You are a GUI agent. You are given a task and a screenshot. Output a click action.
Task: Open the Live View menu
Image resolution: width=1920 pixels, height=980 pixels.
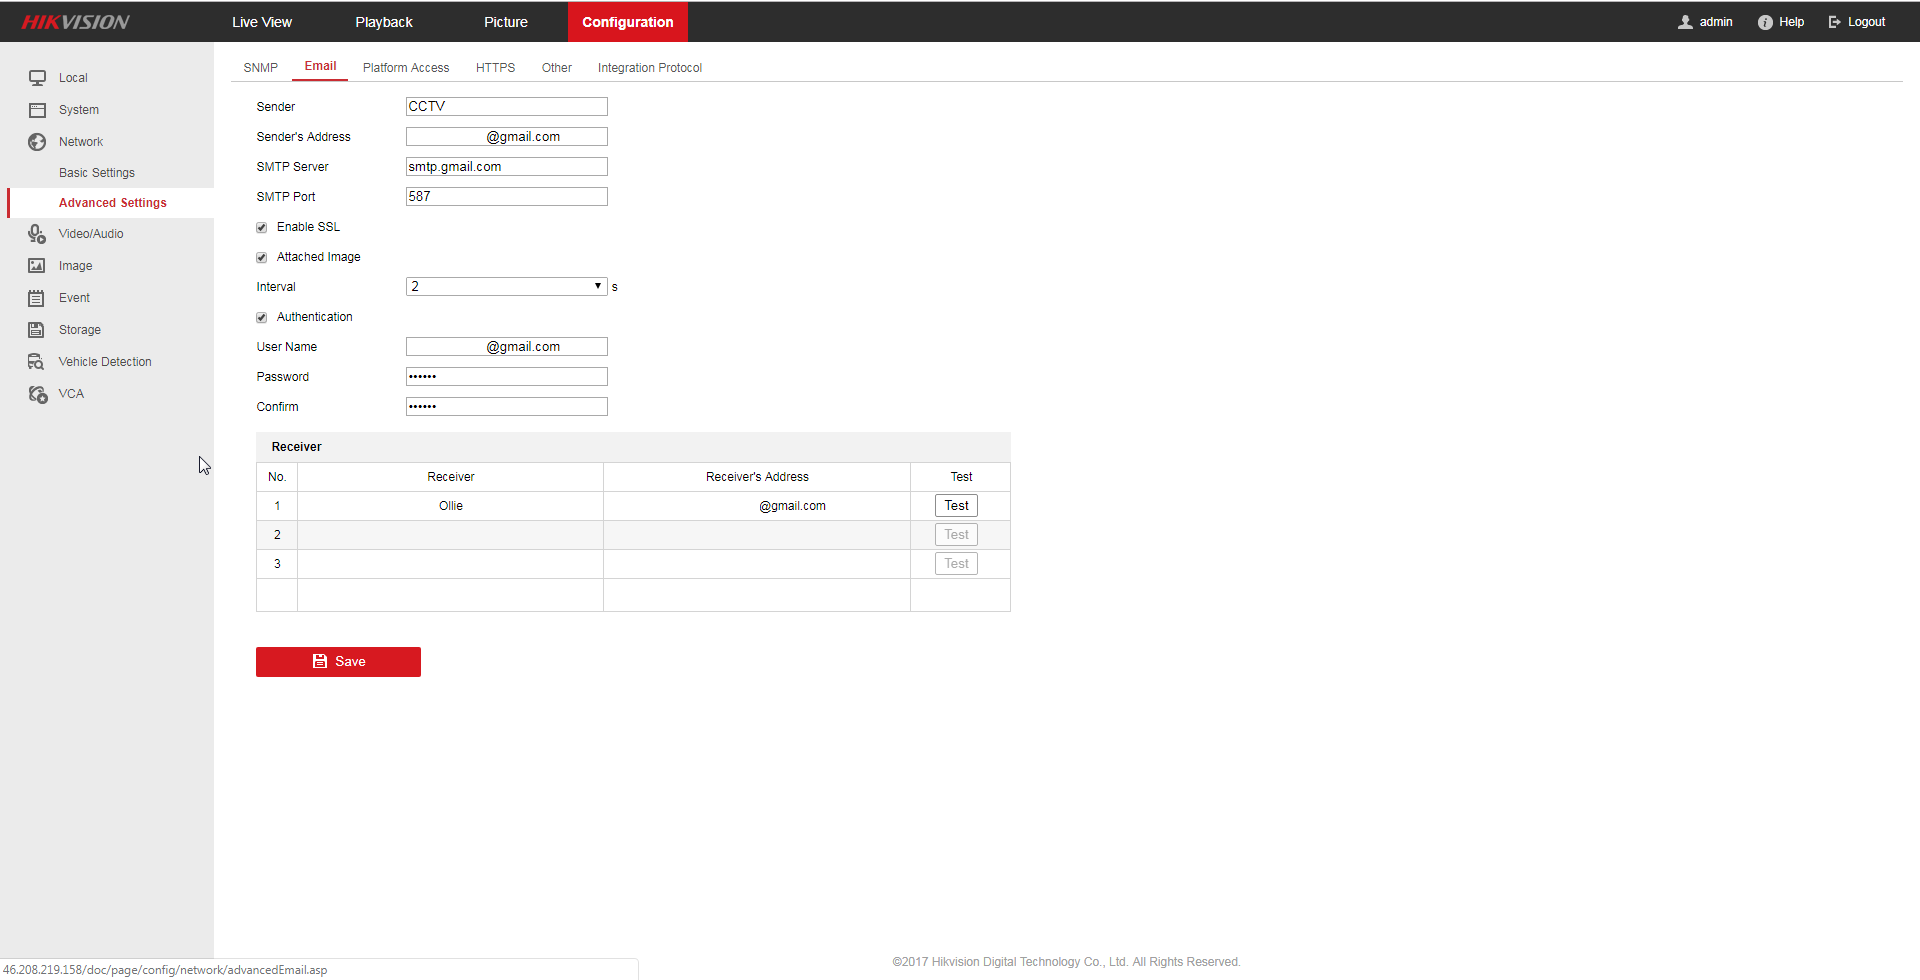coord(262,22)
